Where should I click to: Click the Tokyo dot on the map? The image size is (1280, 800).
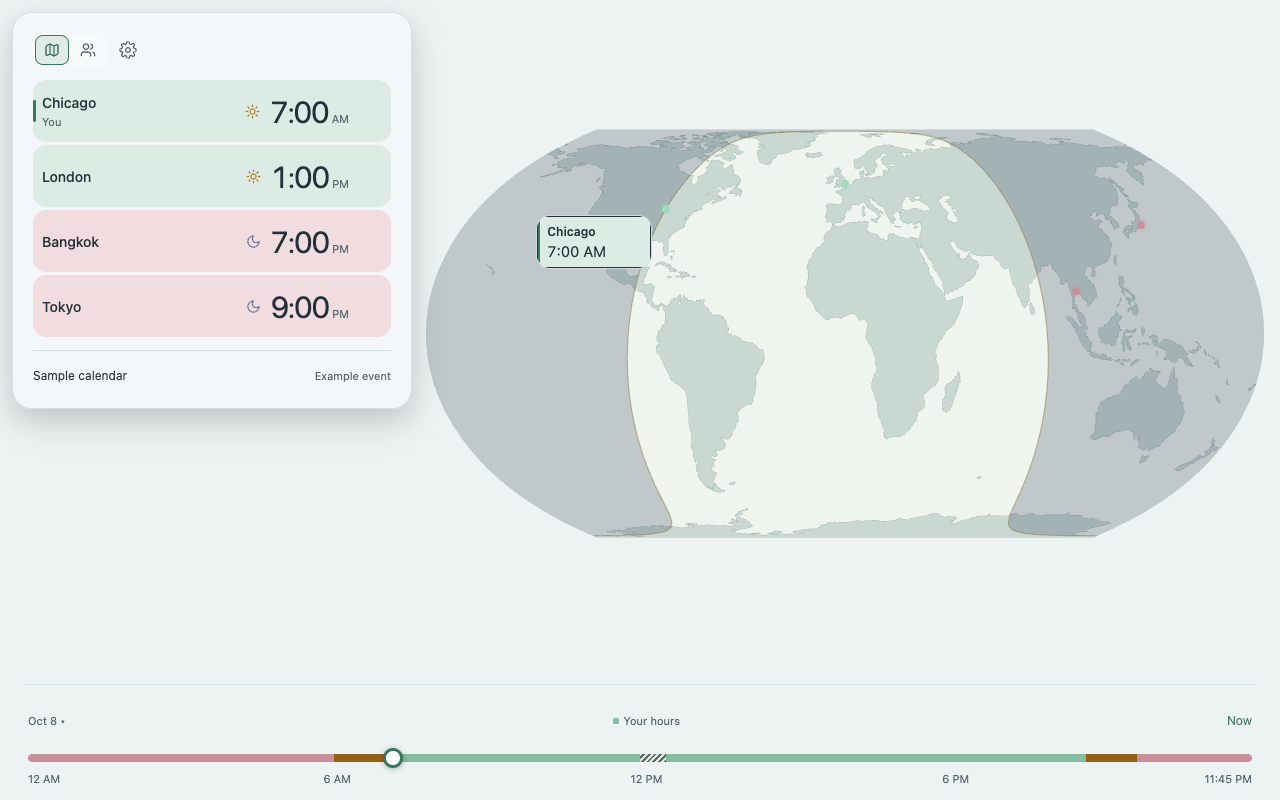pyautogui.click(x=1141, y=225)
